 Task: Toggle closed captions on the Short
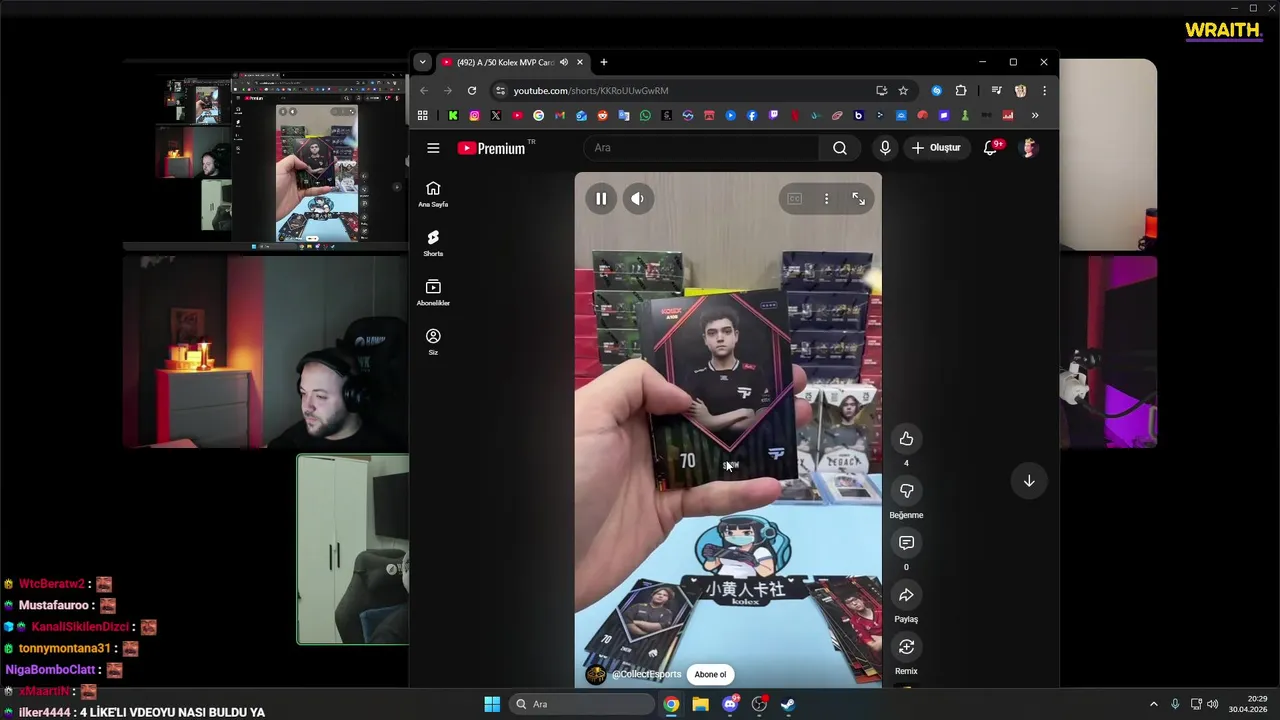pos(794,199)
